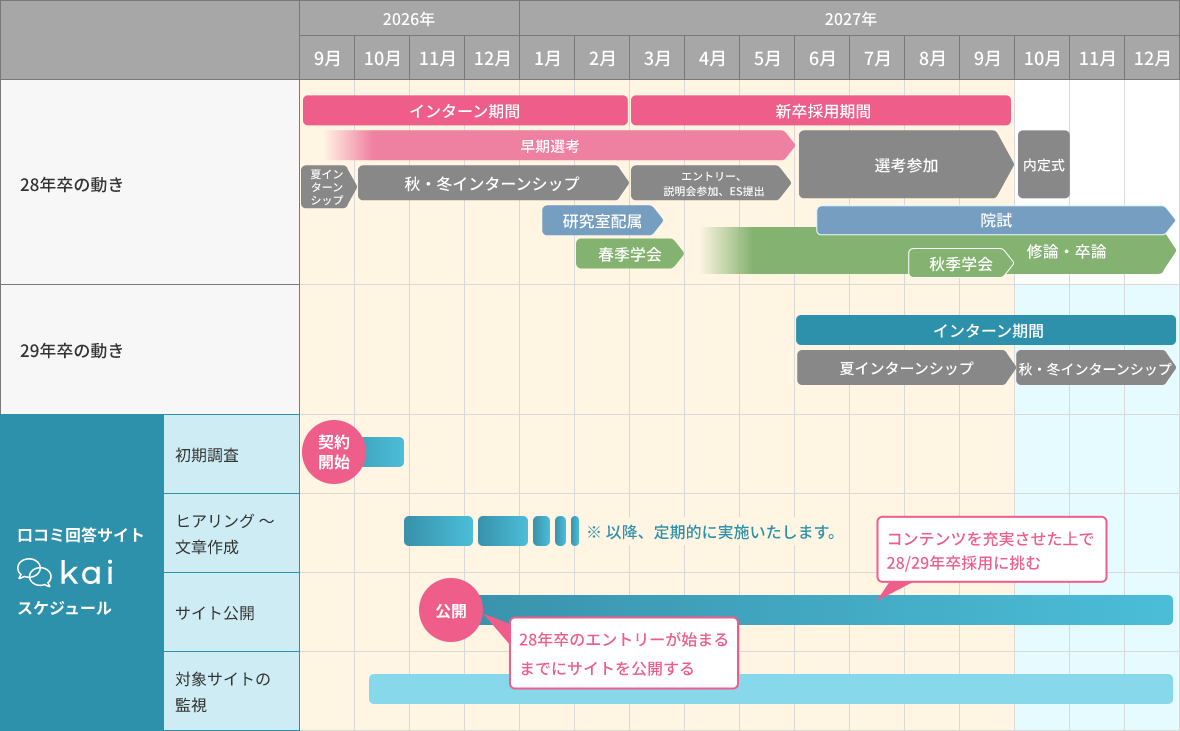1180x731 pixels.
Task: Click the 院試 blue bar
Action: pos(996,220)
